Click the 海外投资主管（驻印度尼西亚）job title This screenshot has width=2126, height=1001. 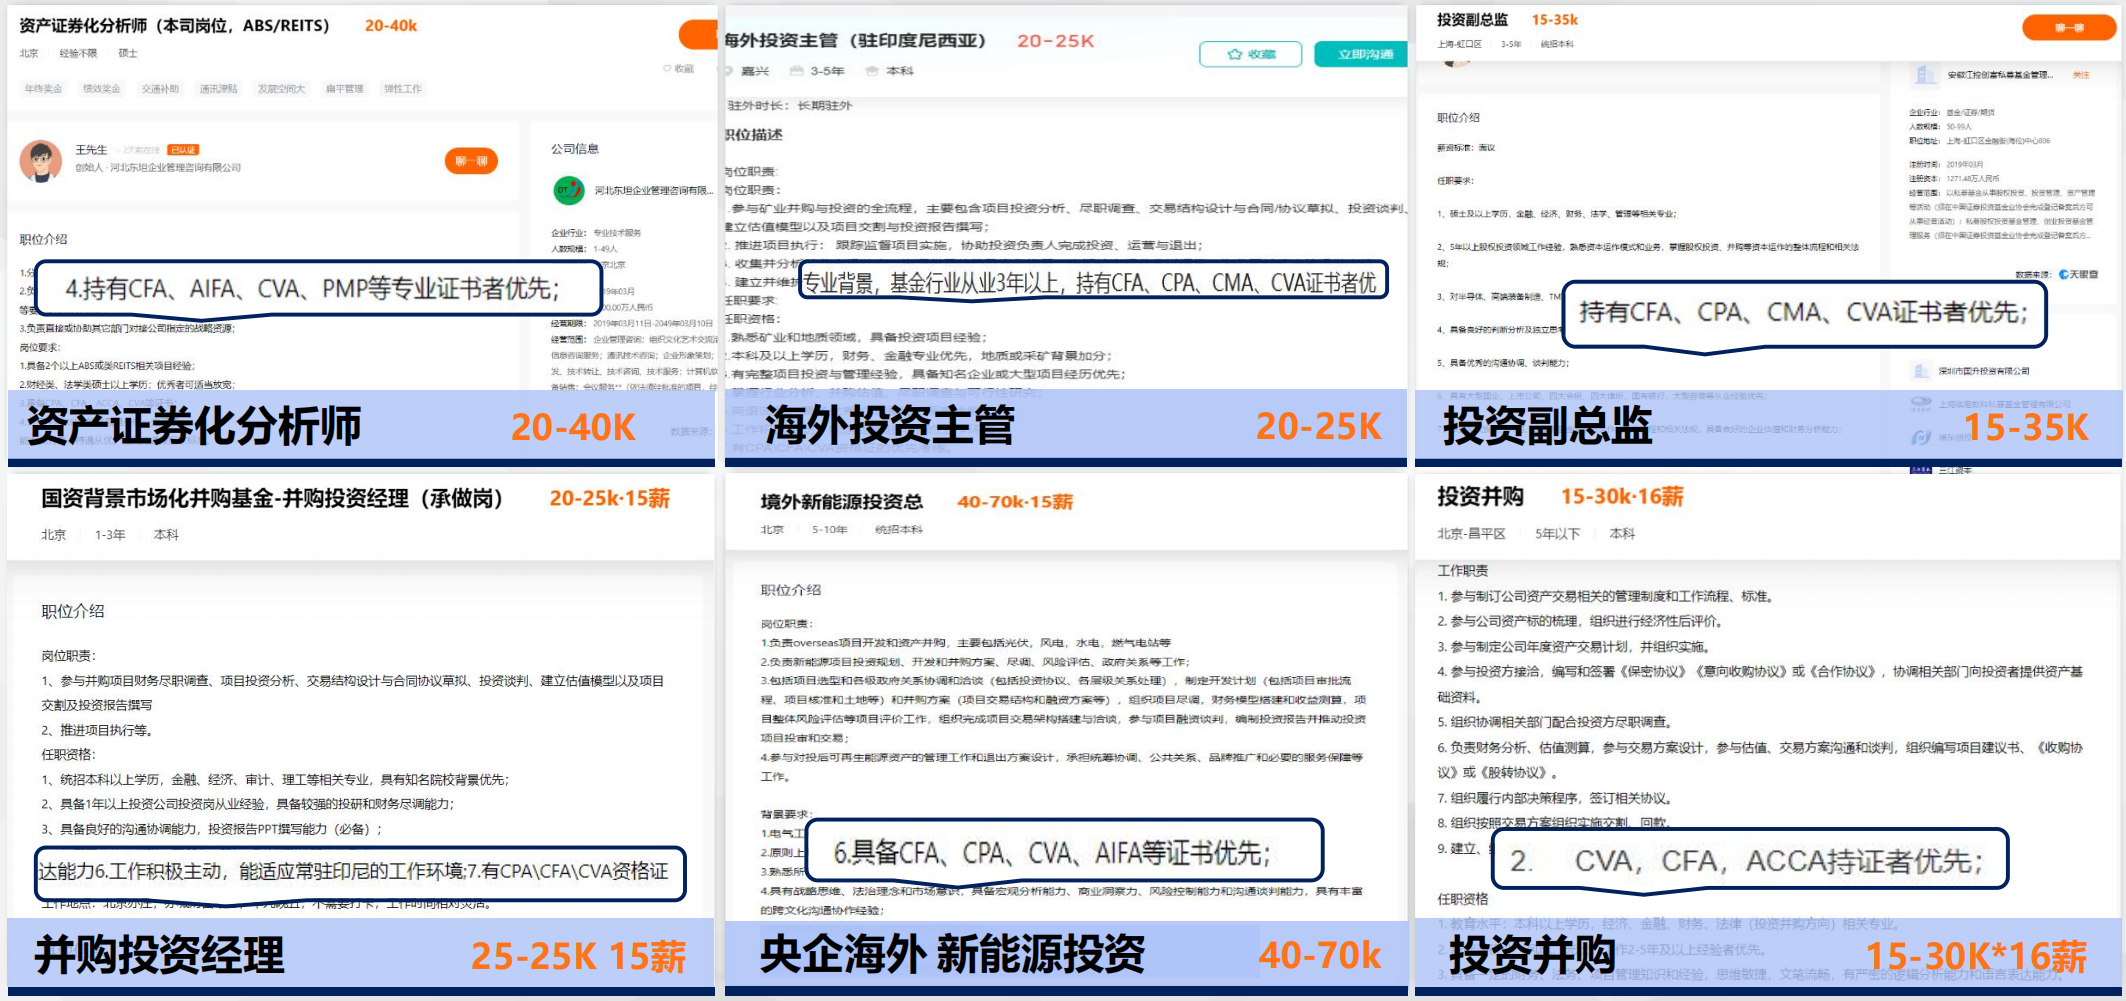point(855,41)
